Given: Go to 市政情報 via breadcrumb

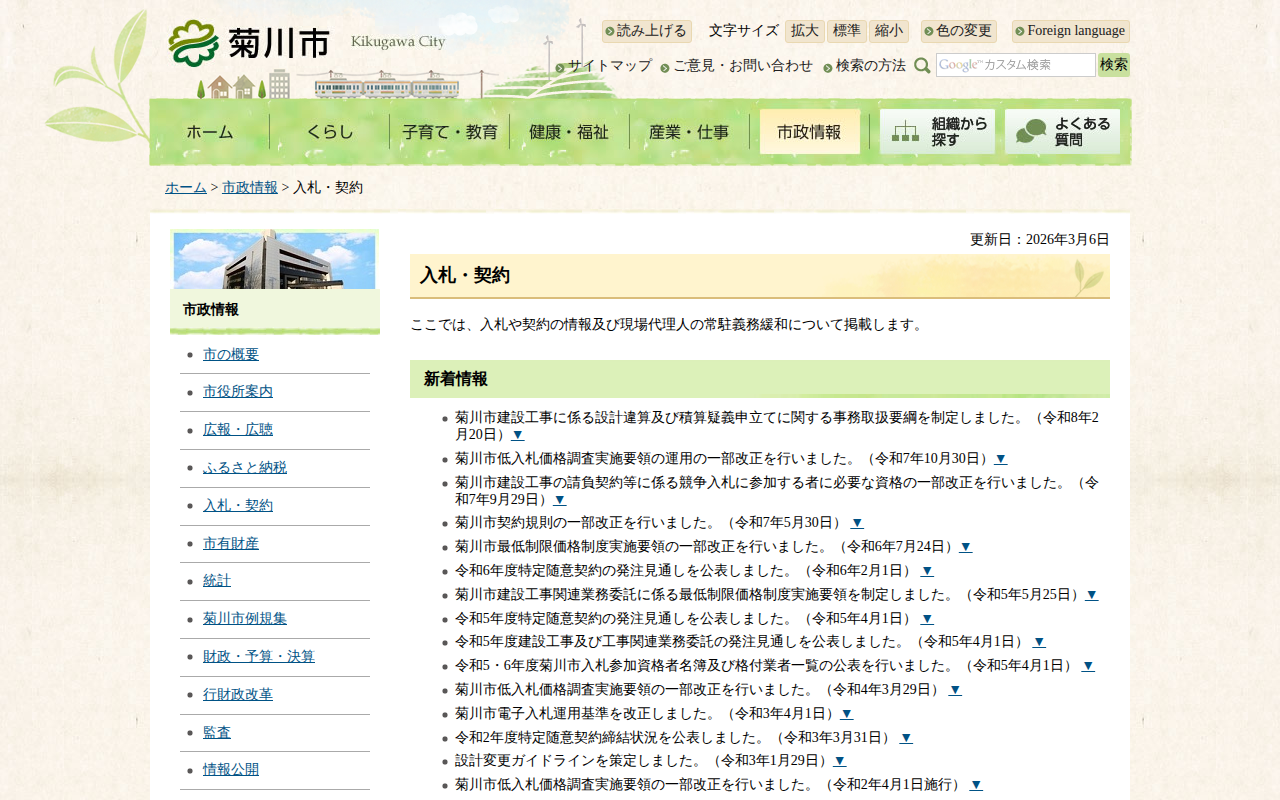Looking at the screenshot, I should [x=250, y=188].
